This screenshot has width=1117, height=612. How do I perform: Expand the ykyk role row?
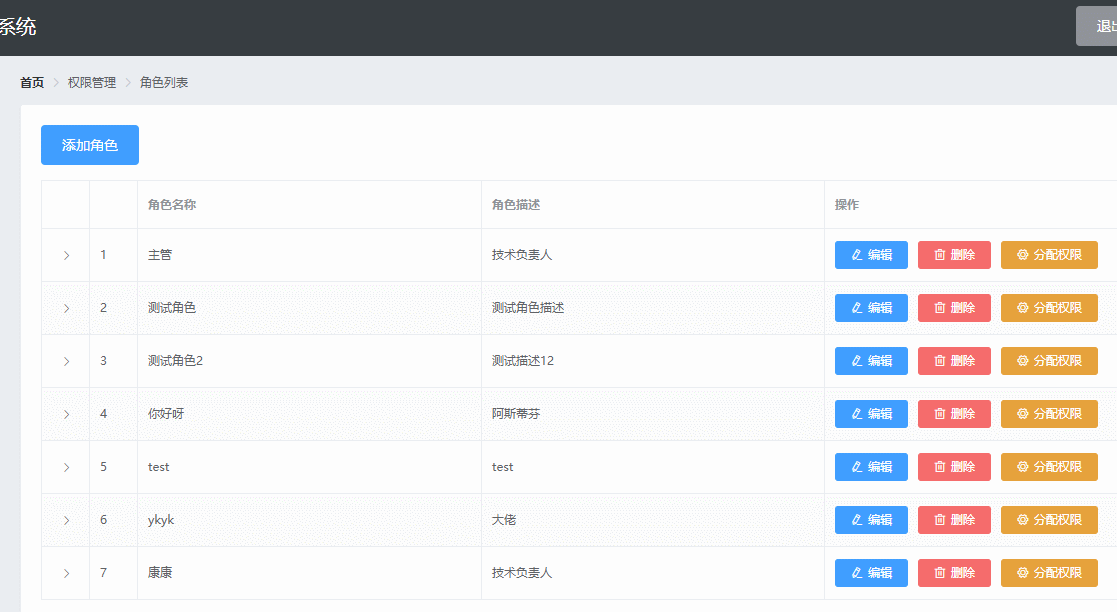(66, 520)
